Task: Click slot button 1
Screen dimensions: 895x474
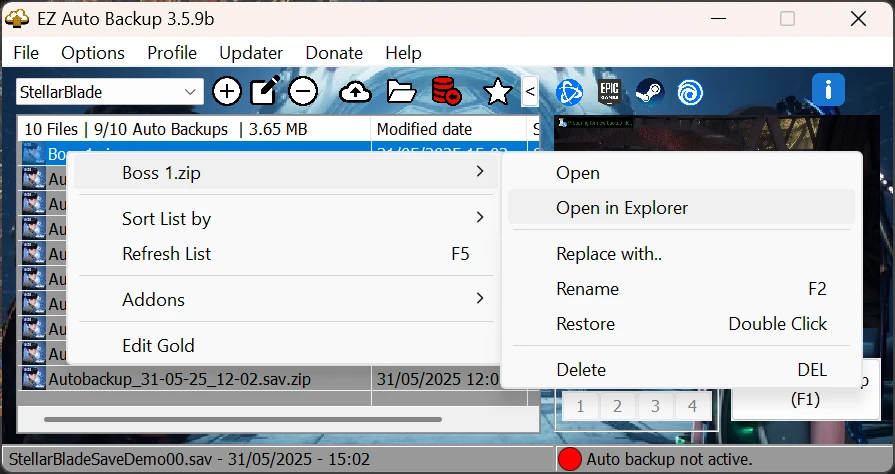Action: (x=580, y=406)
